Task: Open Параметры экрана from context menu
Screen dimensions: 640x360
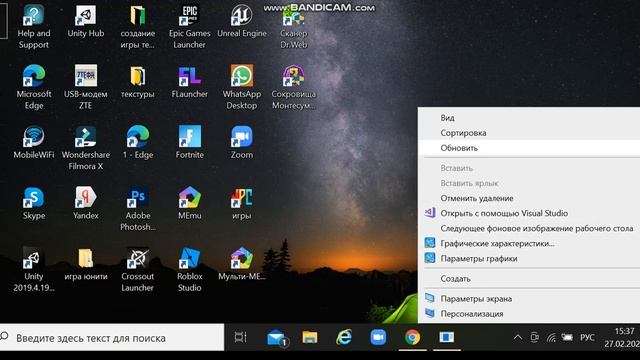Action: tap(529, 298)
